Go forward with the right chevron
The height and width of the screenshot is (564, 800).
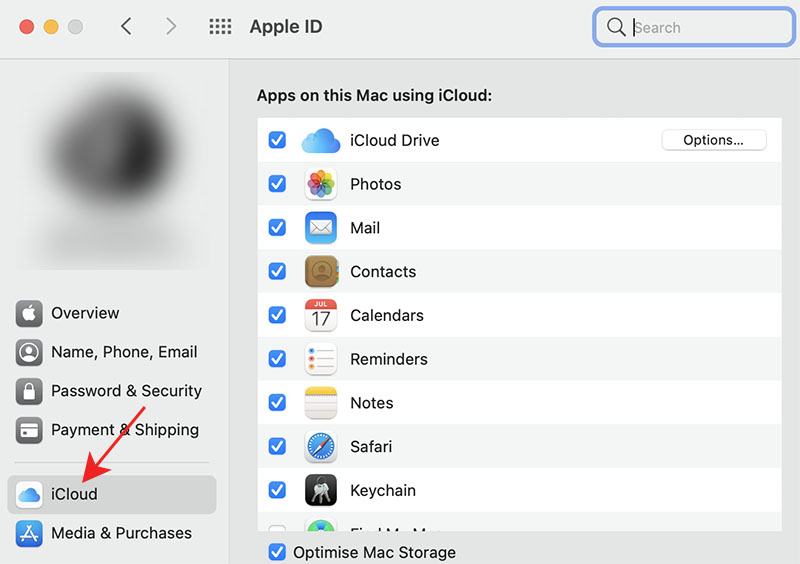tap(171, 26)
